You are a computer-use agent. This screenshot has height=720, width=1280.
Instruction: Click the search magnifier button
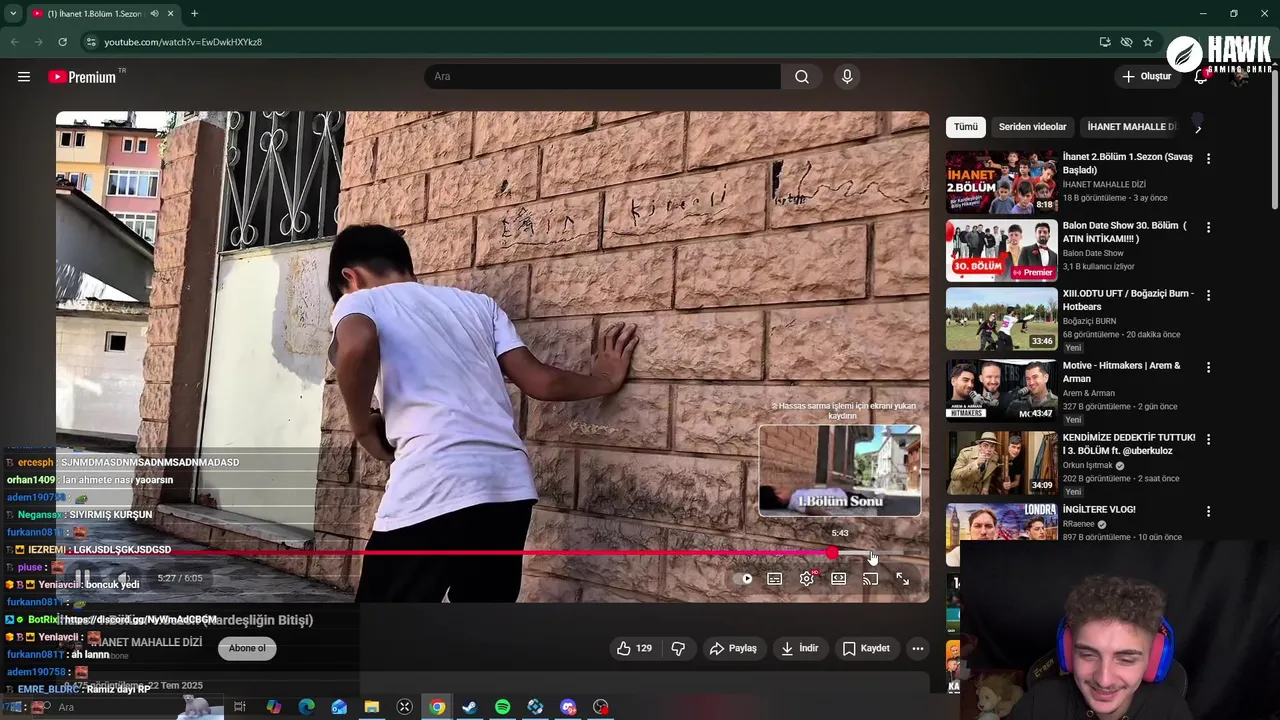point(802,77)
